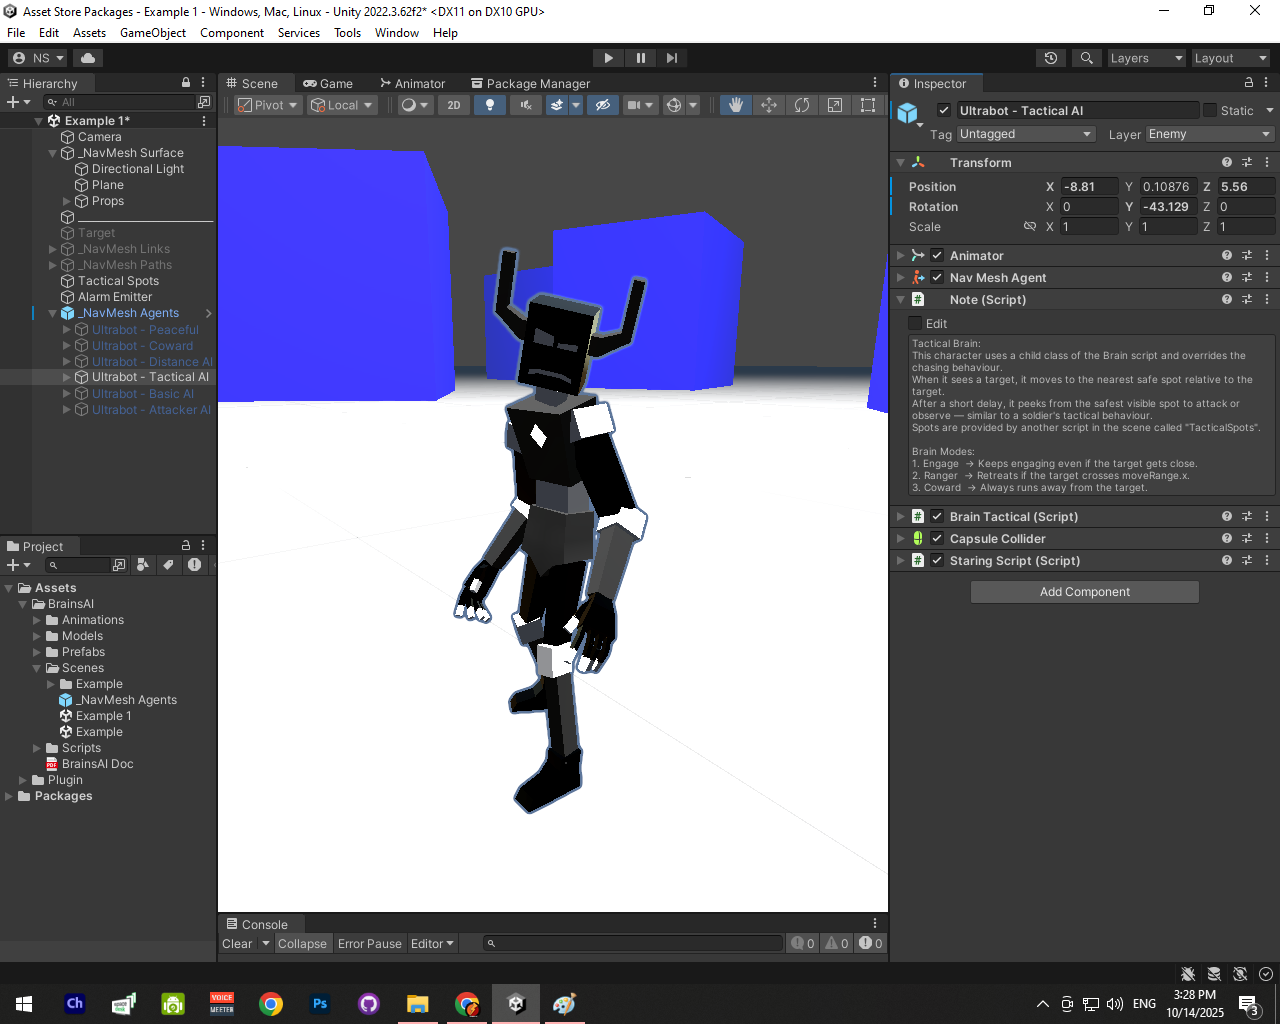The height and width of the screenshot is (1024, 1280).
Task: Click the Pause button in the toolbar
Action: [x=640, y=58]
